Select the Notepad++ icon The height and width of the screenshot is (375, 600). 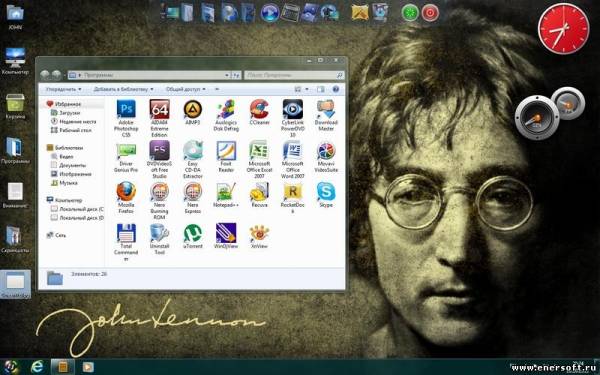coord(226,194)
